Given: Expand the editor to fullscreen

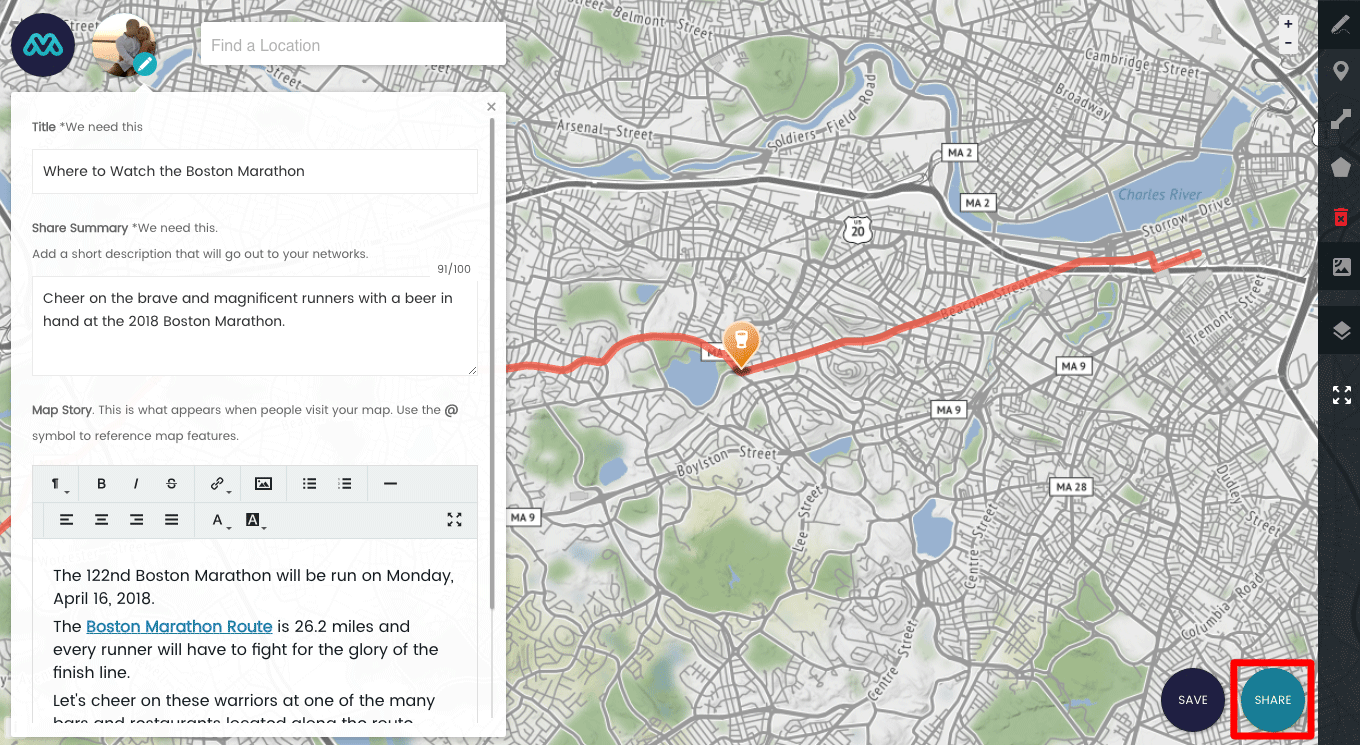Looking at the screenshot, I should (454, 520).
